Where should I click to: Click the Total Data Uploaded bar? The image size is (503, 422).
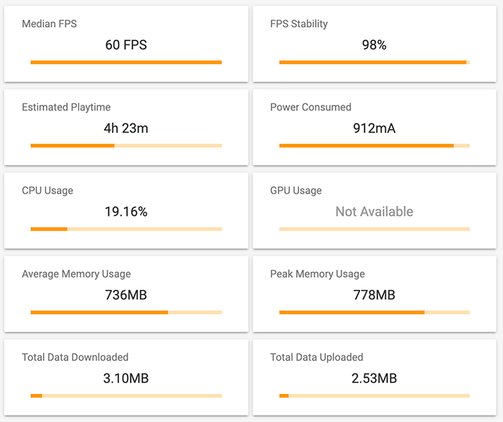click(x=374, y=396)
